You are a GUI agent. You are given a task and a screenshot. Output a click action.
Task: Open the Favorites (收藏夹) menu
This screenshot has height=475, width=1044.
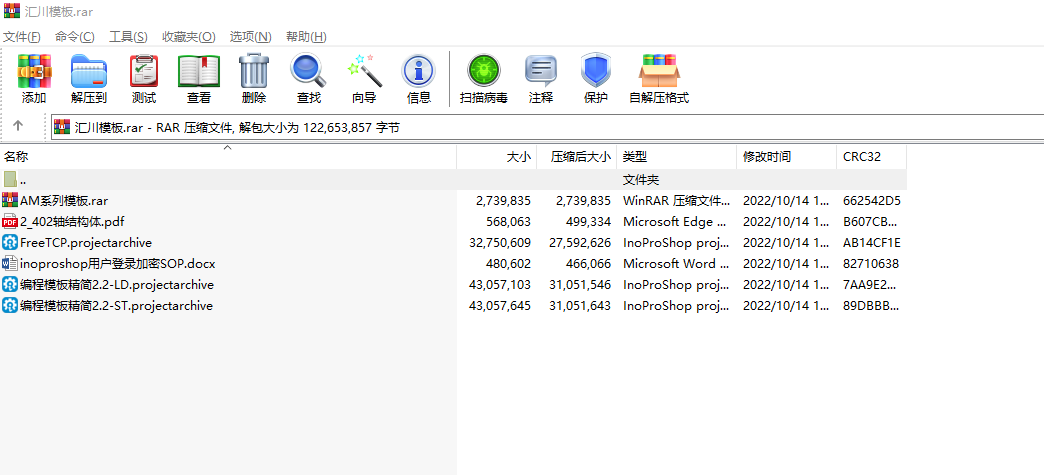click(188, 37)
